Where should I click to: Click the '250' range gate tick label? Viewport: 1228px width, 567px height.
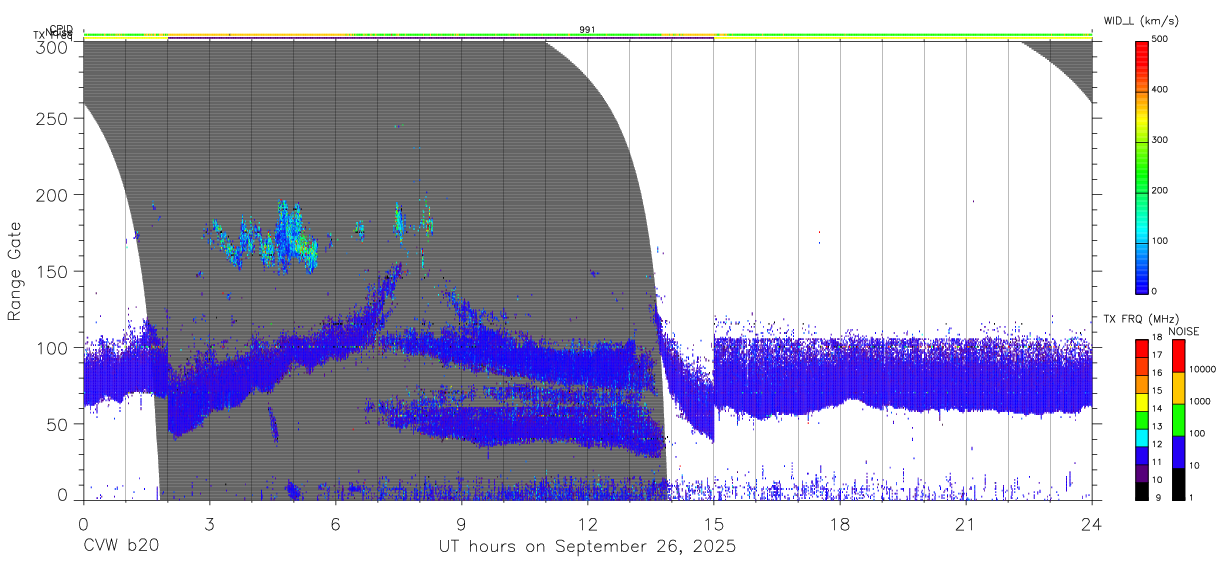tap(53, 118)
